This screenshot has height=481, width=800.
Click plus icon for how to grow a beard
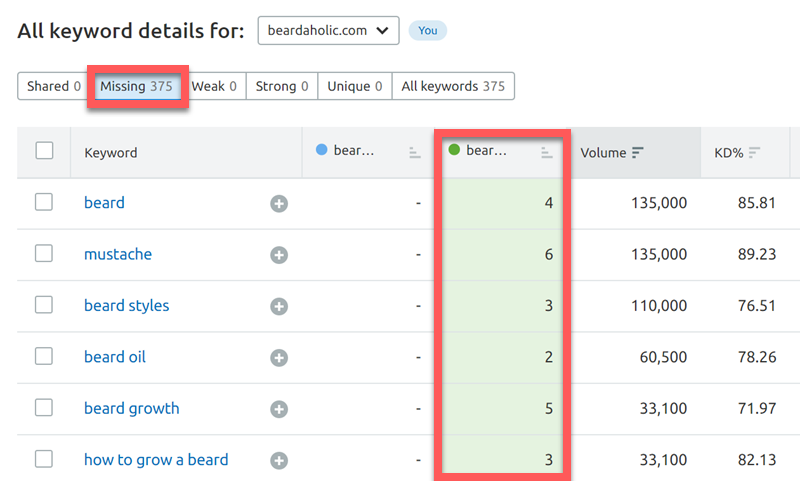coord(279,461)
